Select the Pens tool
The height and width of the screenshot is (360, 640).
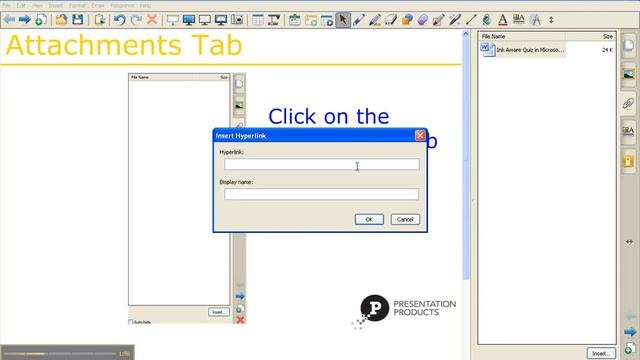tap(359, 19)
